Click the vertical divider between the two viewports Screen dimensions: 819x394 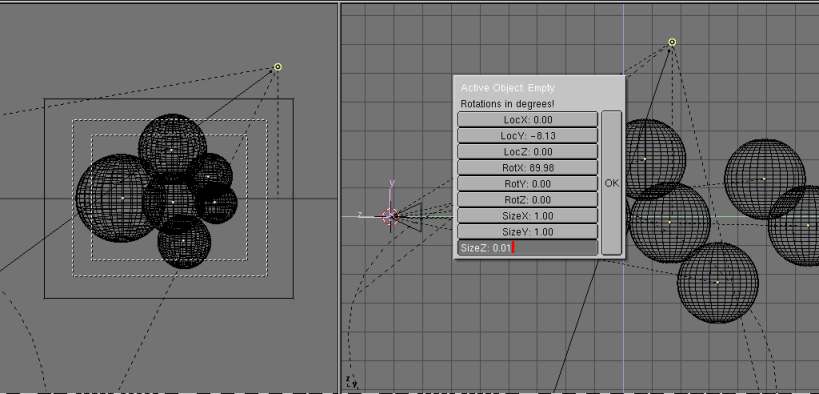click(339, 197)
